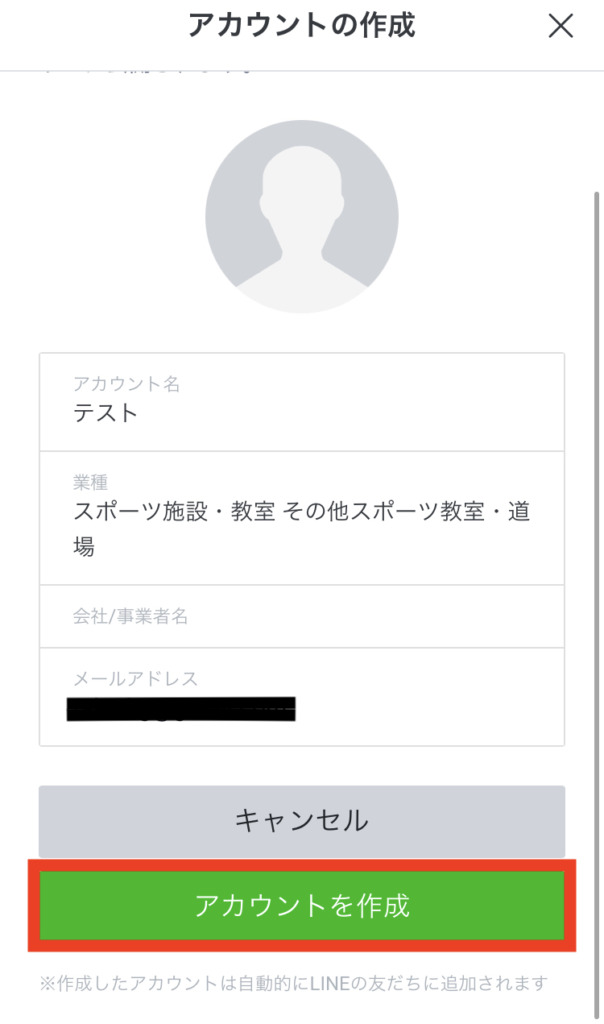This screenshot has height=1024, width=604.
Task: Focus the アカウント名 input field
Action: click(301, 401)
